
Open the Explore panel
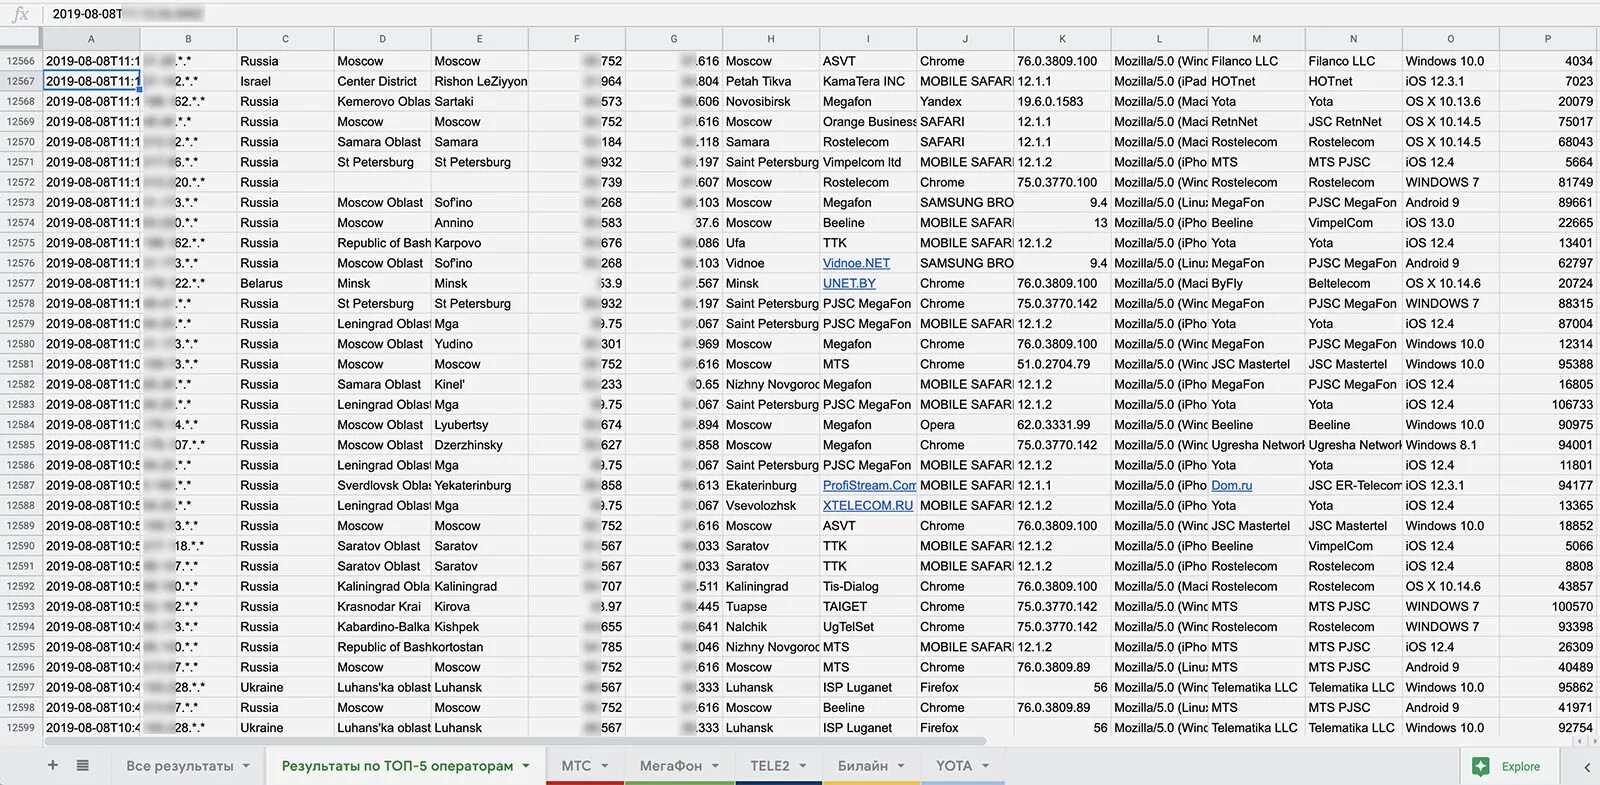[1508, 766]
